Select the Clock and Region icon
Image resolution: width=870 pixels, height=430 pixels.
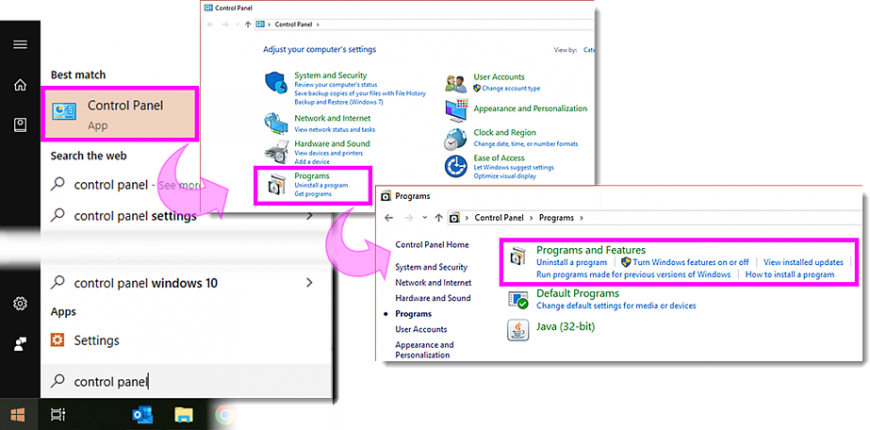coord(456,138)
